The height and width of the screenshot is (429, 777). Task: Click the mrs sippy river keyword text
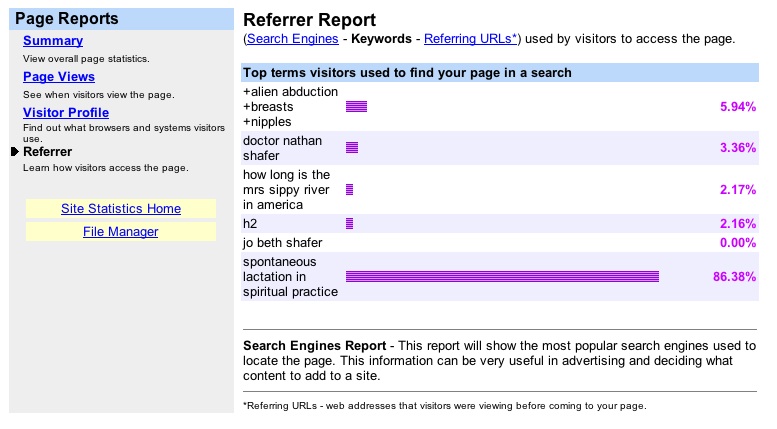(286, 190)
